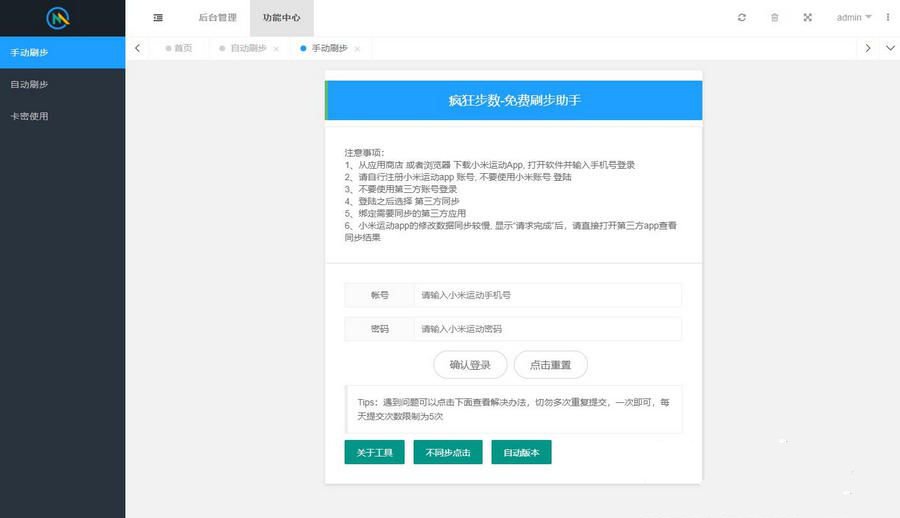The height and width of the screenshot is (518, 900).
Task: Open the more options vertical dots icon
Action: click(887, 17)
